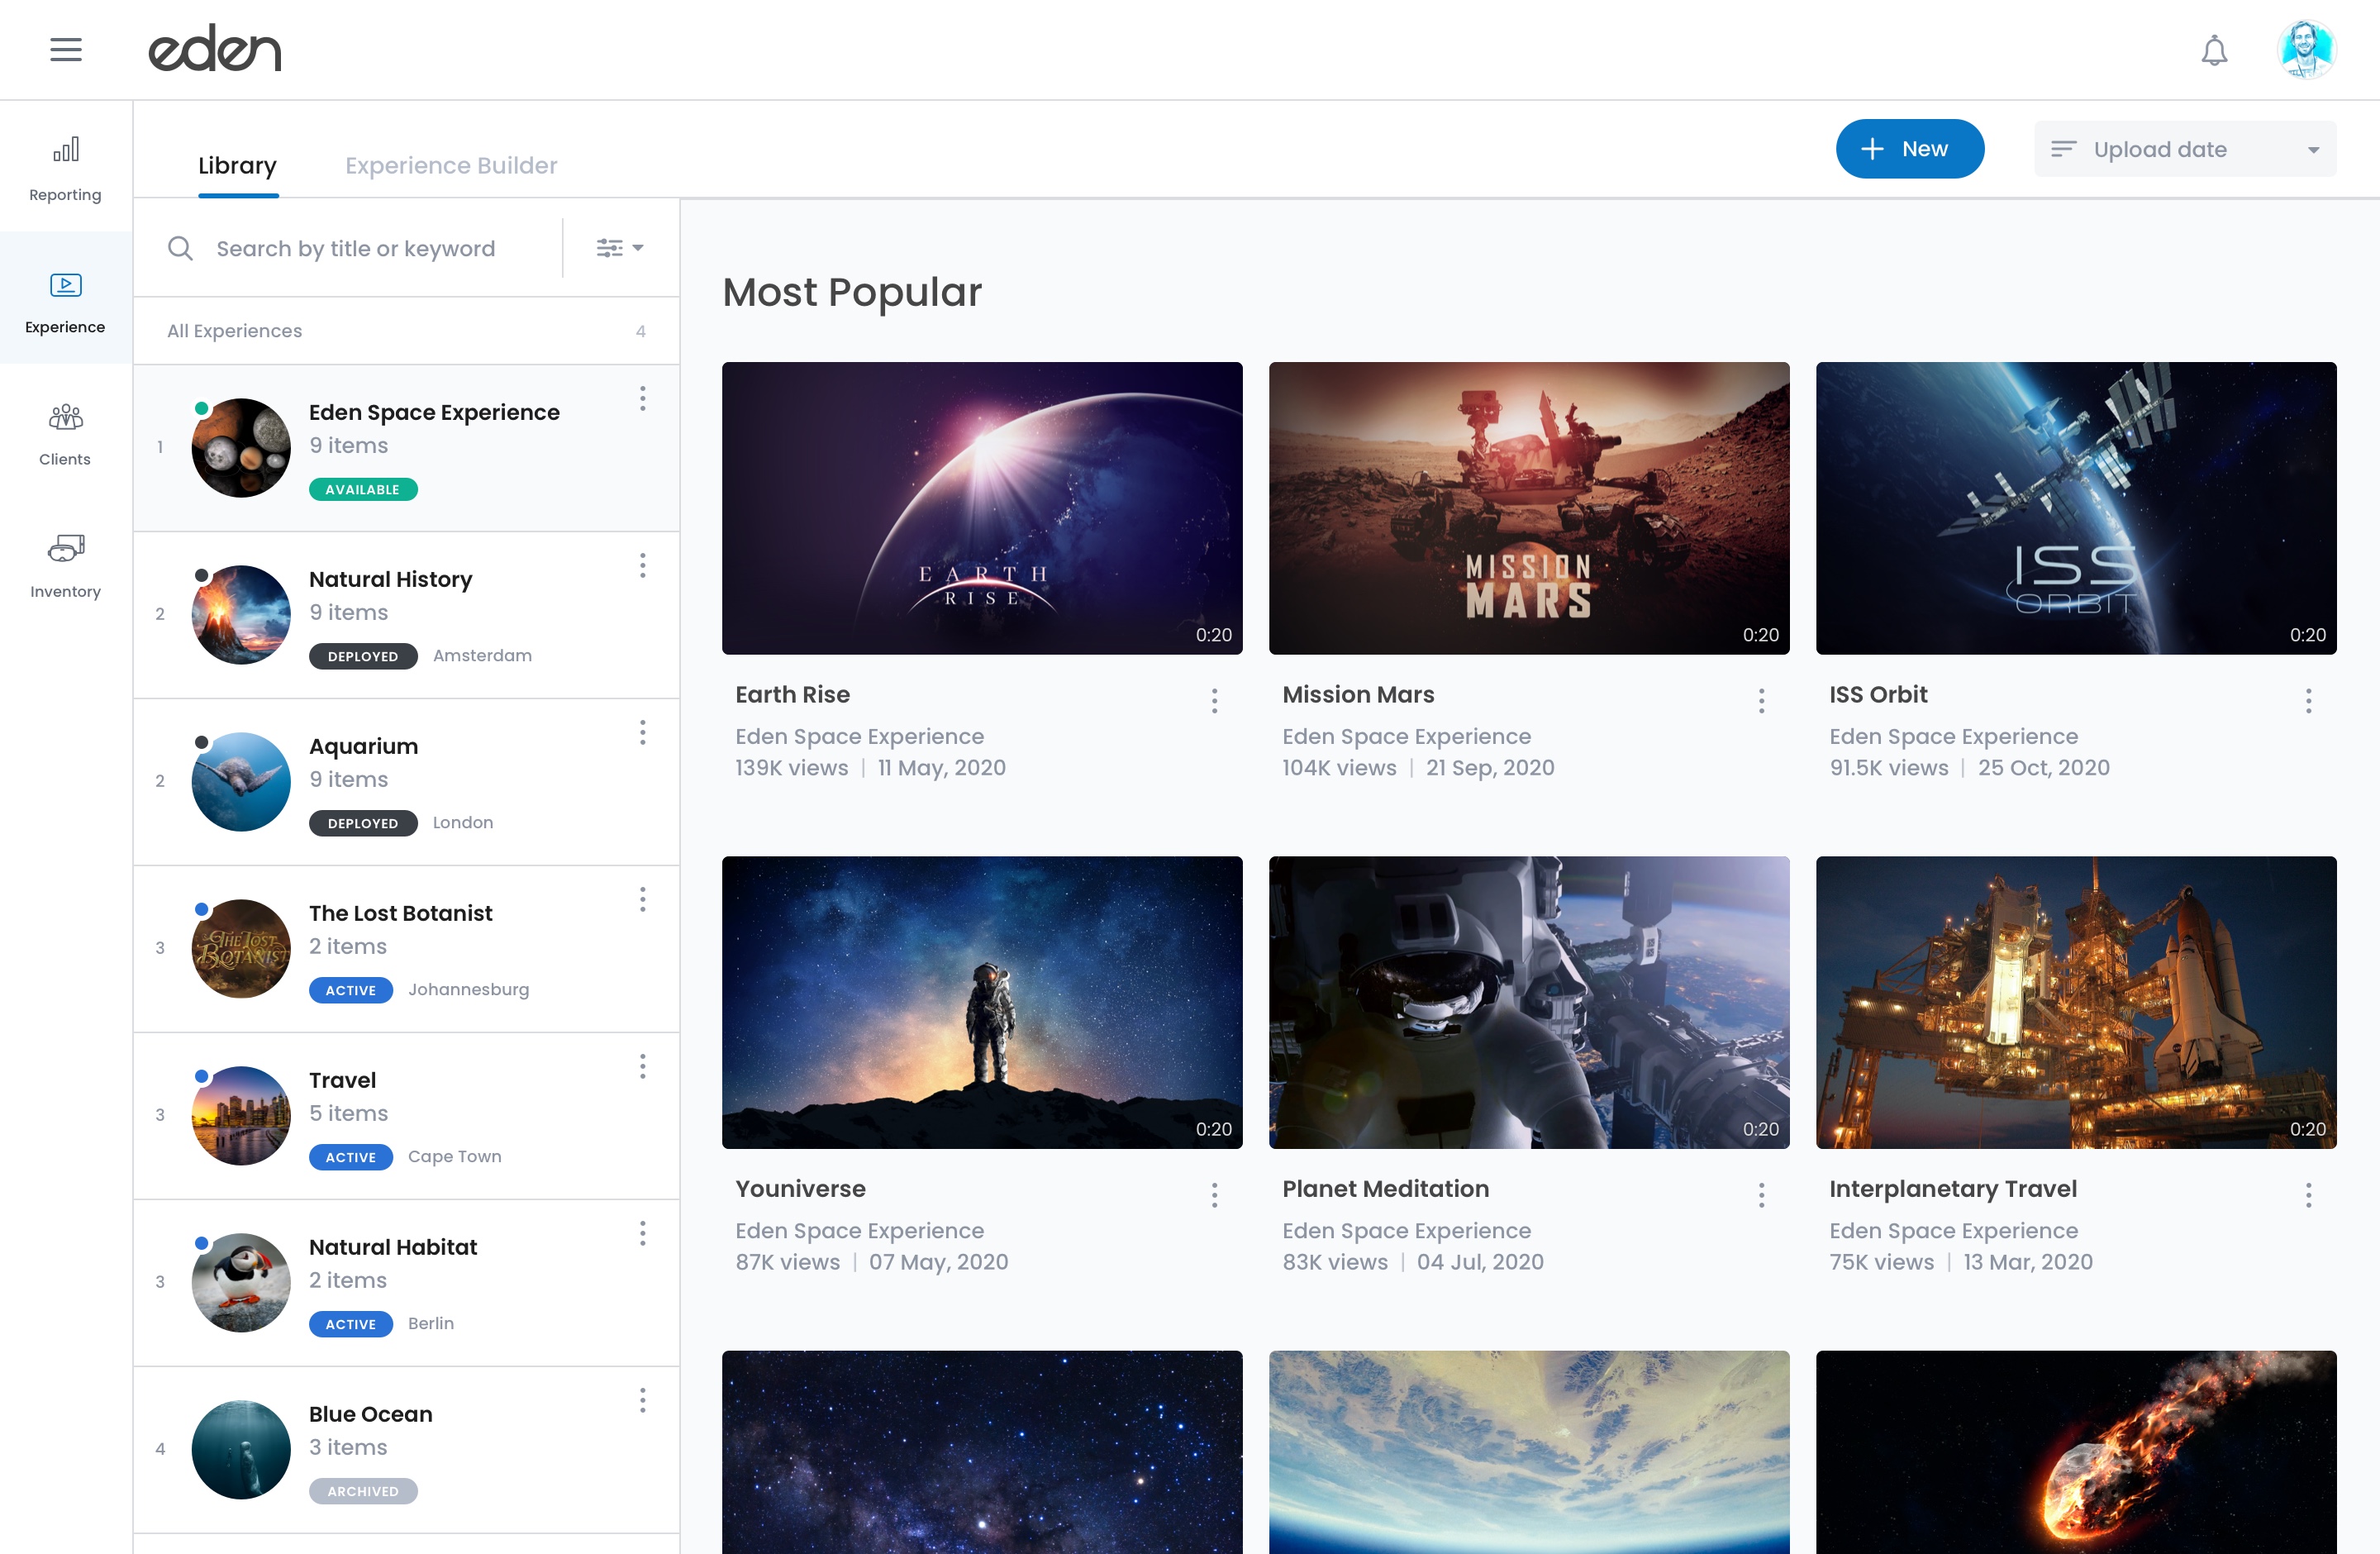Viewport: 2380px width, 1554px height.
Task: Open options menu for Travel
Action: point(642,1067)
